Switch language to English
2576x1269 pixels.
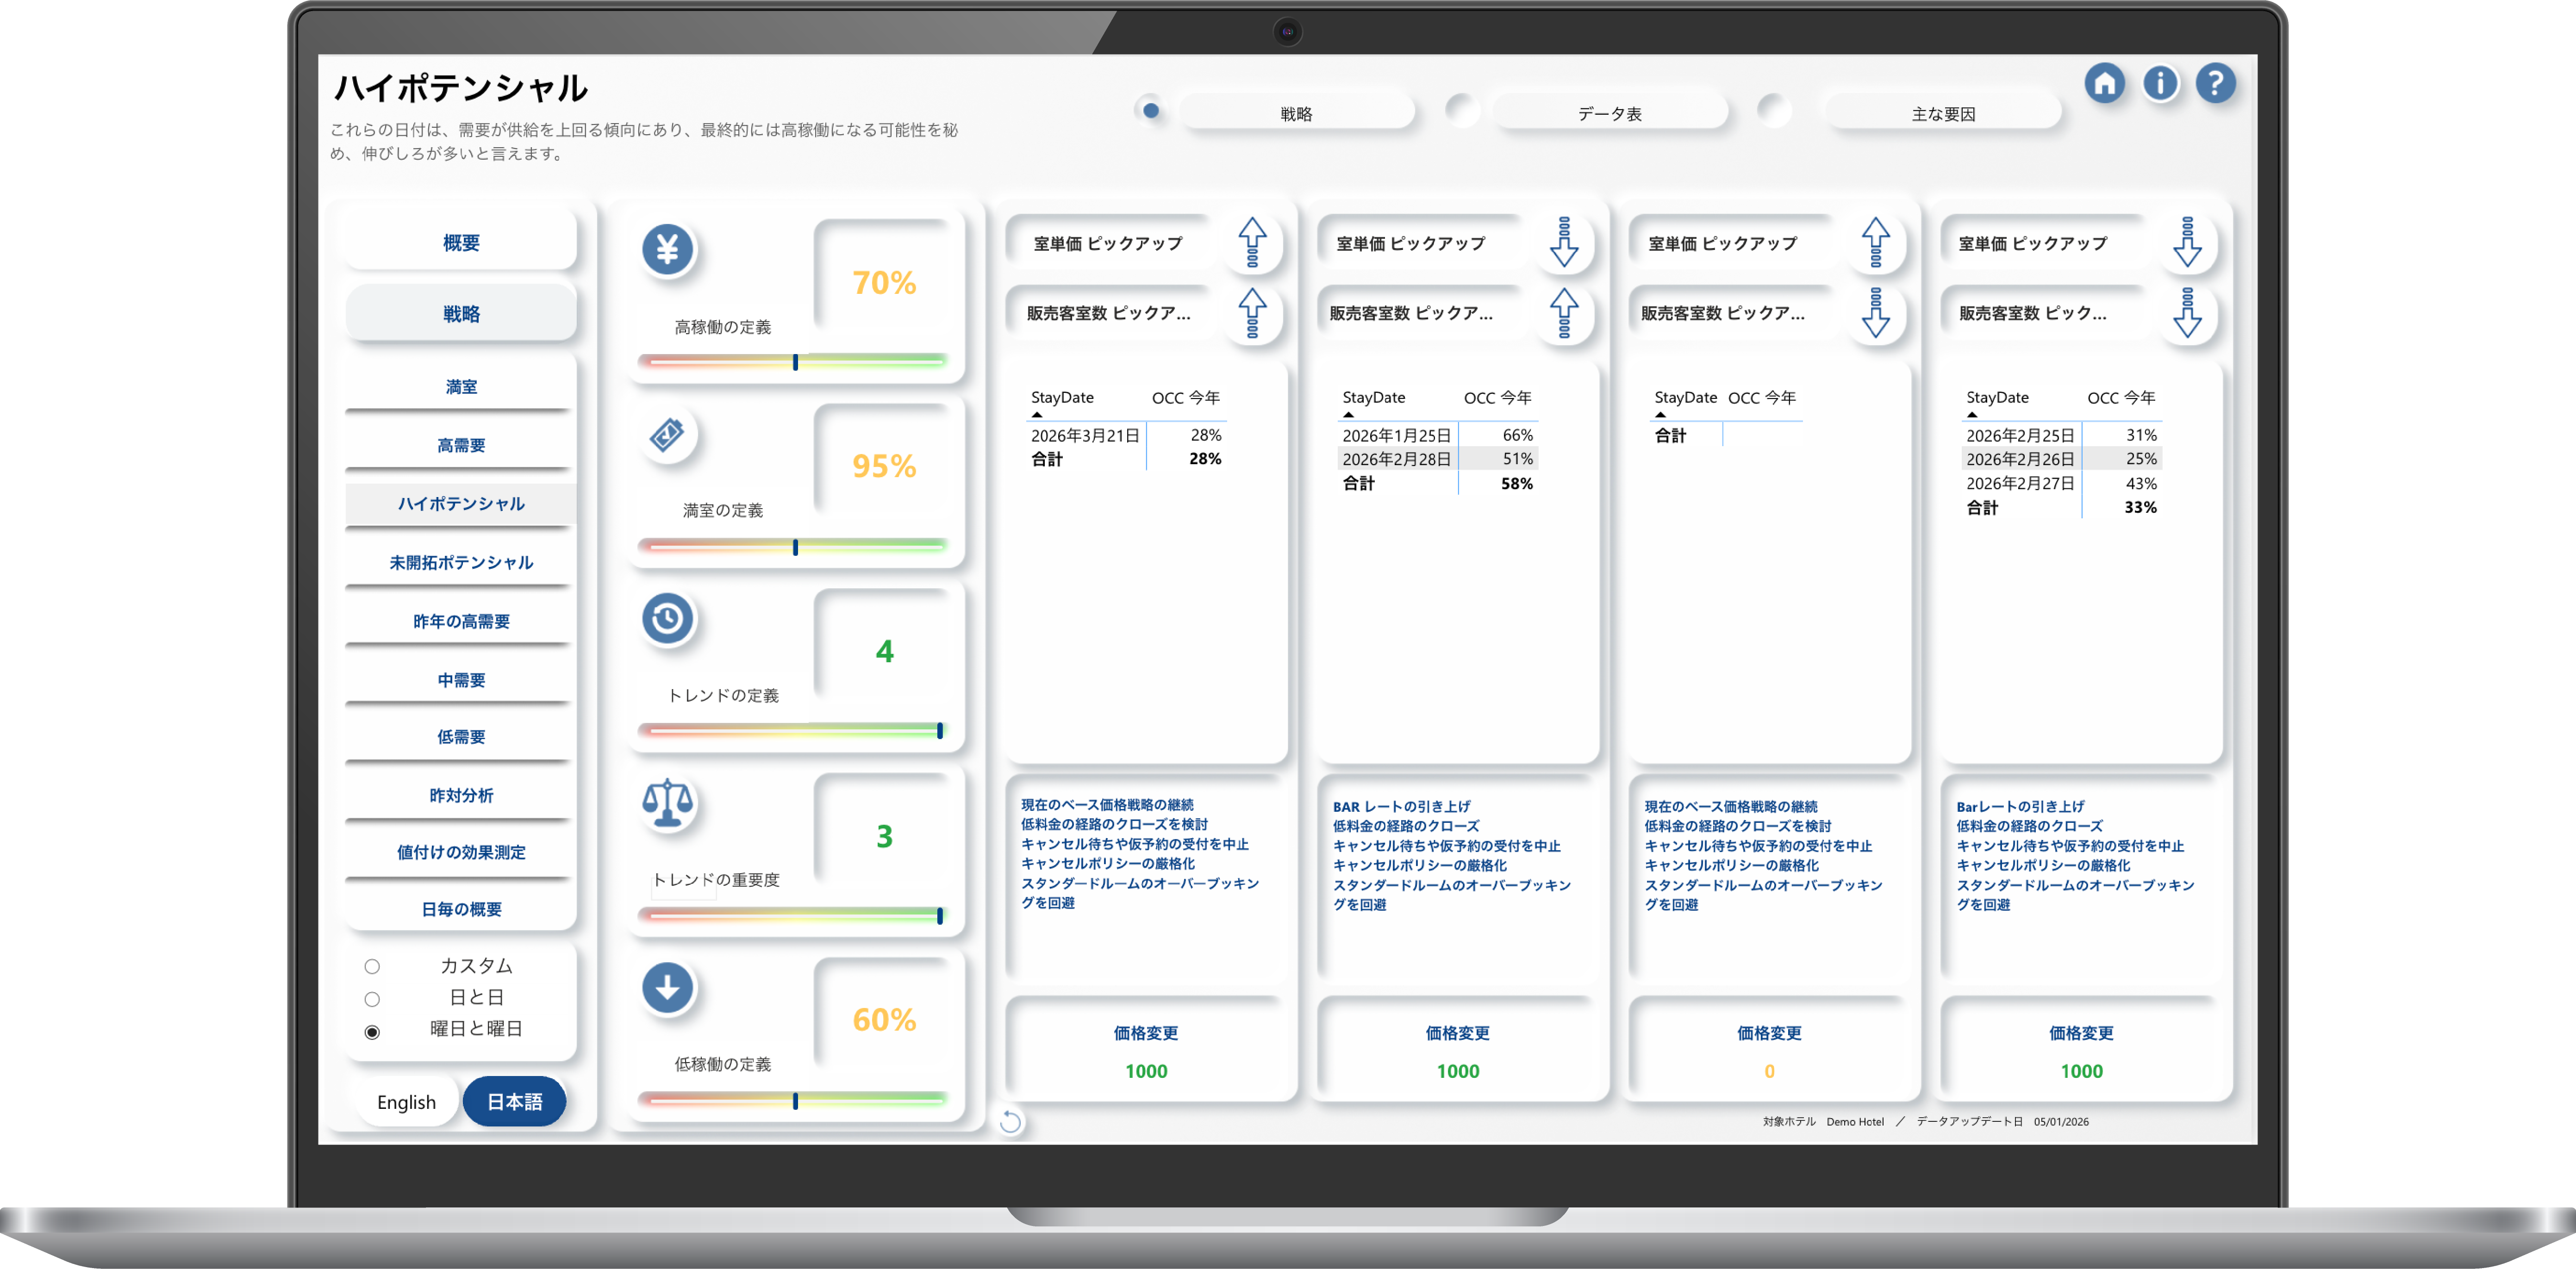(x=406, y=1101)
